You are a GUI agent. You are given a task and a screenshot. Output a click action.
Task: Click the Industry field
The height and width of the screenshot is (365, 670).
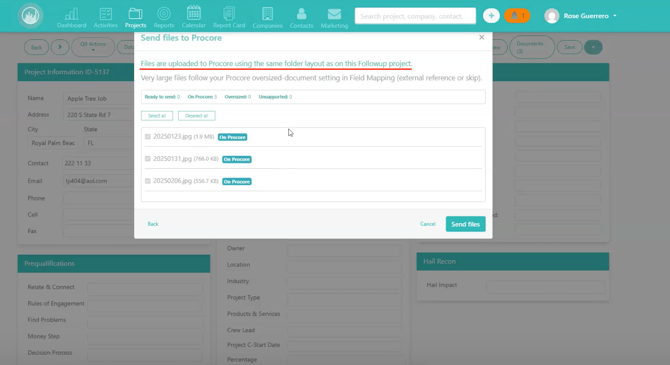(x=344, y=282)
